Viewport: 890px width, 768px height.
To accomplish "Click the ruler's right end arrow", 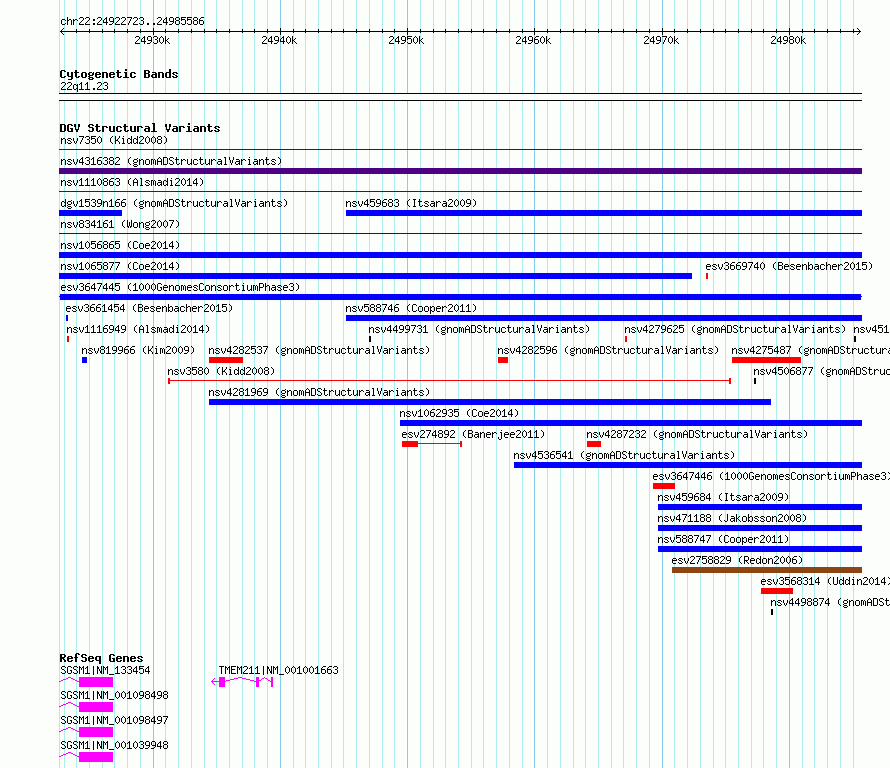I will (858, 31).
